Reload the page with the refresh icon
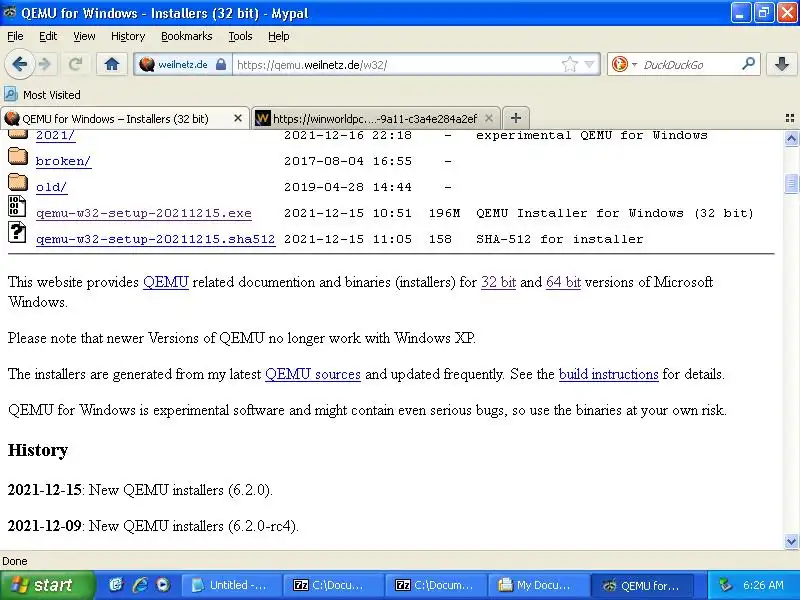 coord(76,64)
